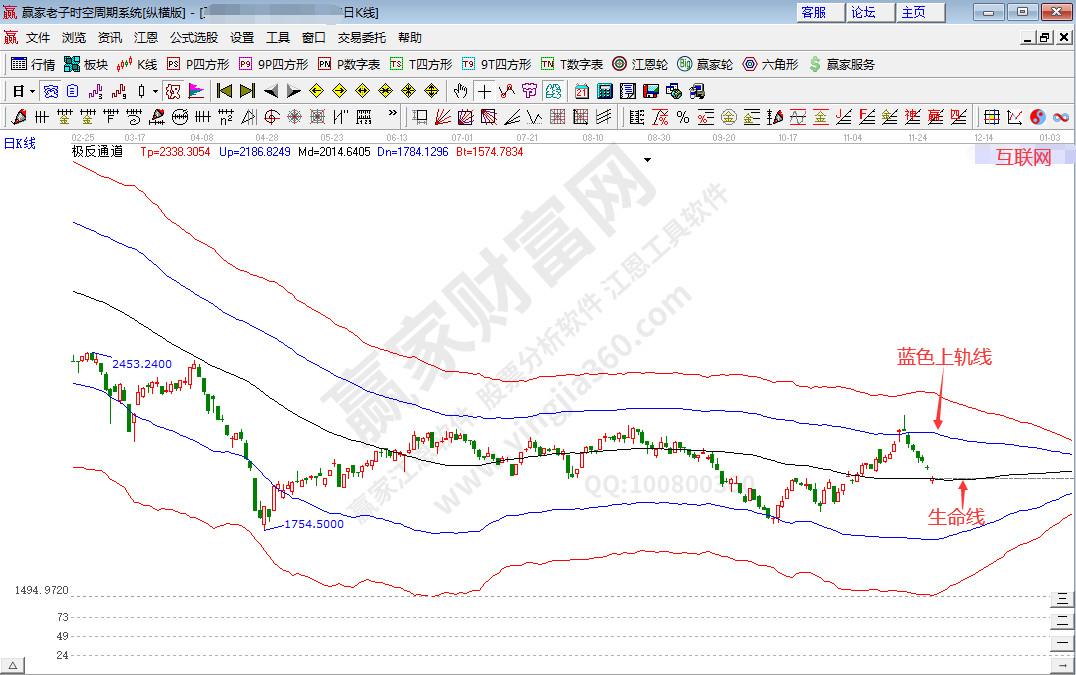The height and width of the screenshot is (675, 1076).
Task: Toggle the 极反通道 indicator button
Action: tap(97, 152)
